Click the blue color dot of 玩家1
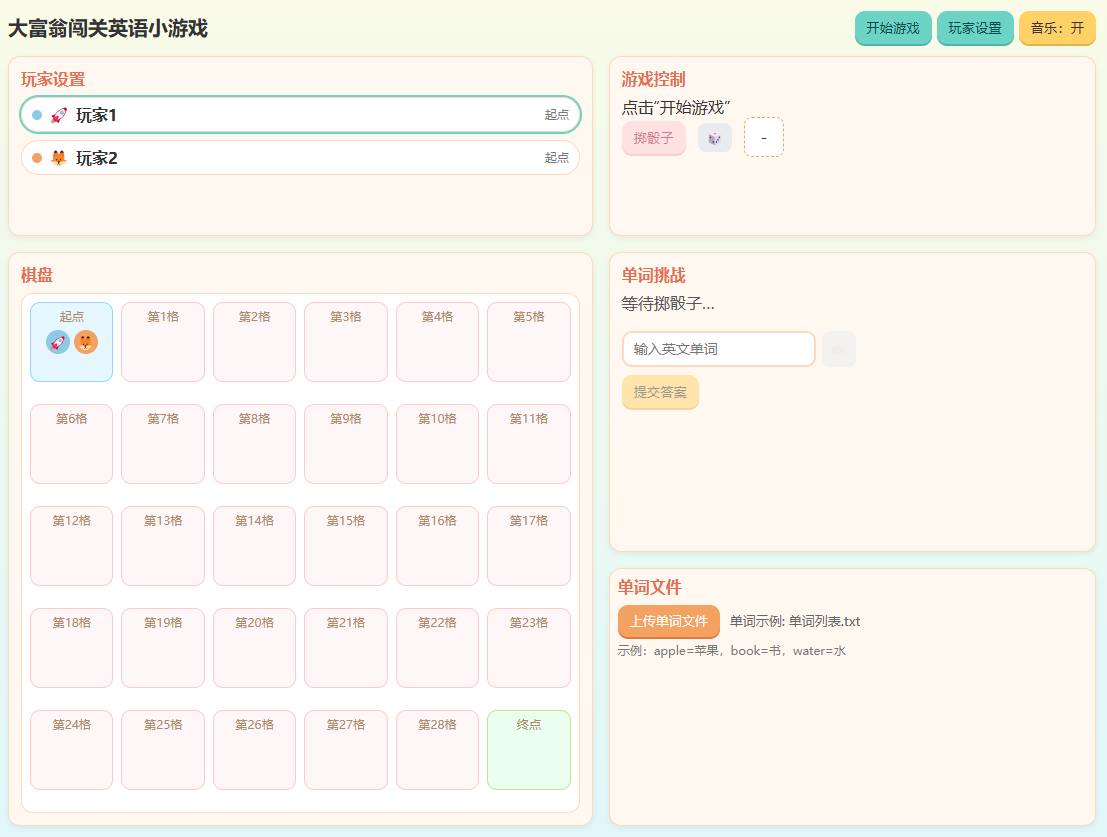1107x837 pixels. tap(37, 115)
